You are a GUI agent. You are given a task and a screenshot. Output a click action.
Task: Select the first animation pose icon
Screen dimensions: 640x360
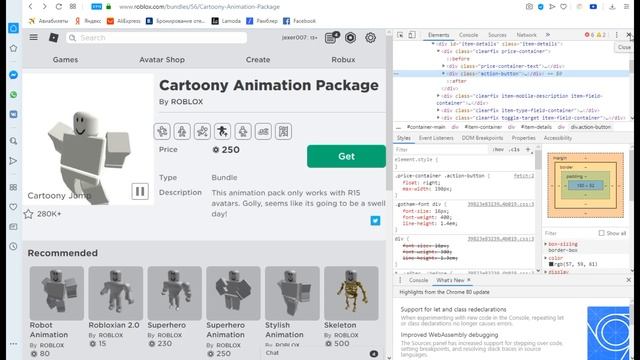coord(162,131)
